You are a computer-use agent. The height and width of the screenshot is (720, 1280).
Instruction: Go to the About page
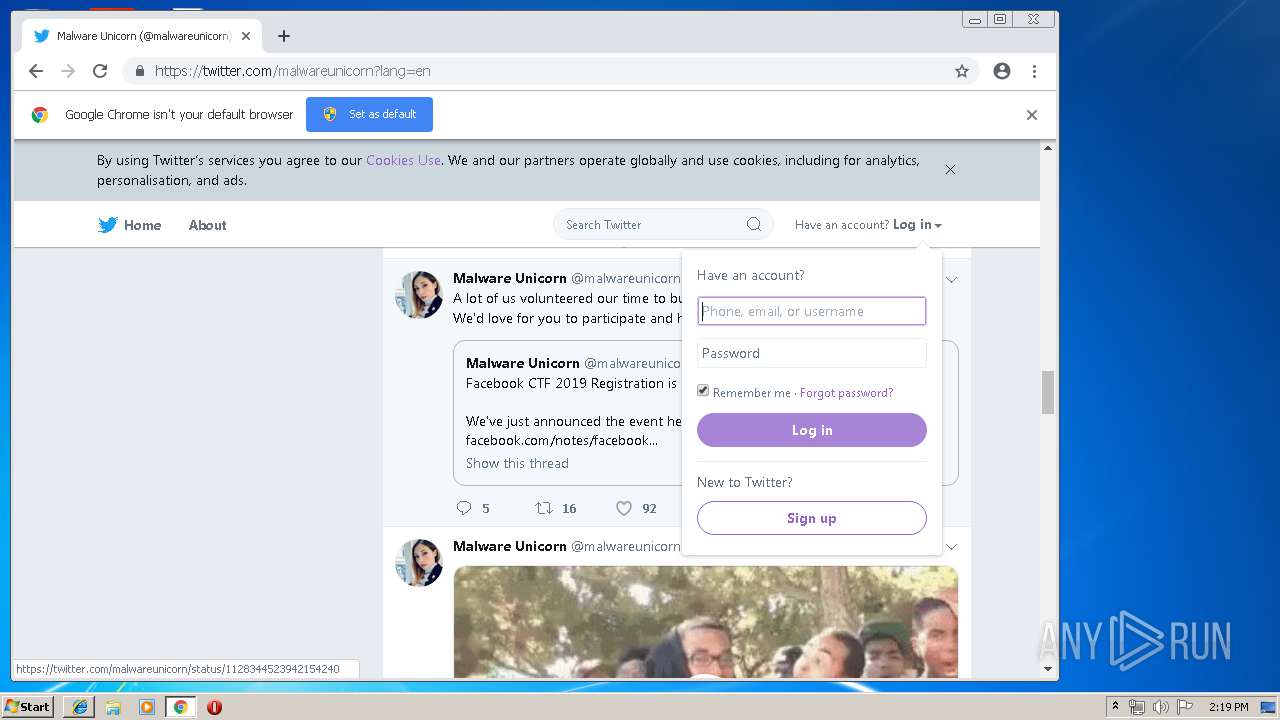207,225
